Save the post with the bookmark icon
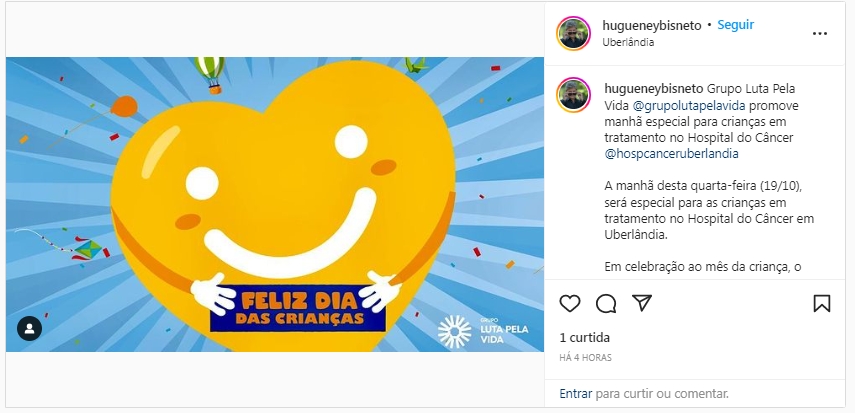Screen dimensions: 855x413 (822, 303)
